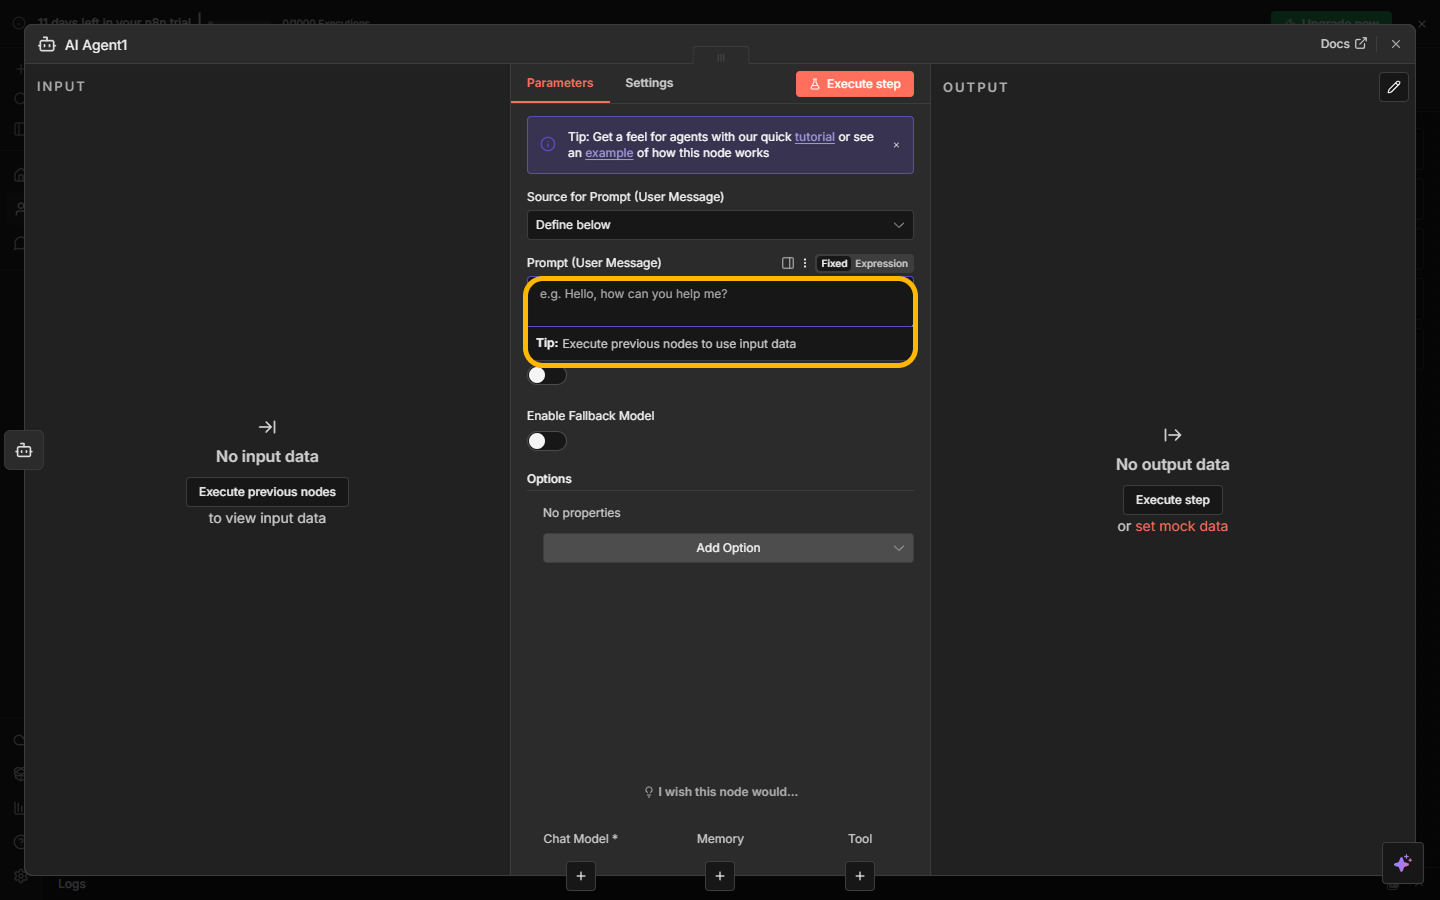1440x900 pixels.
Task: Expand the Add Option dropdown
Action: [728, 548]
